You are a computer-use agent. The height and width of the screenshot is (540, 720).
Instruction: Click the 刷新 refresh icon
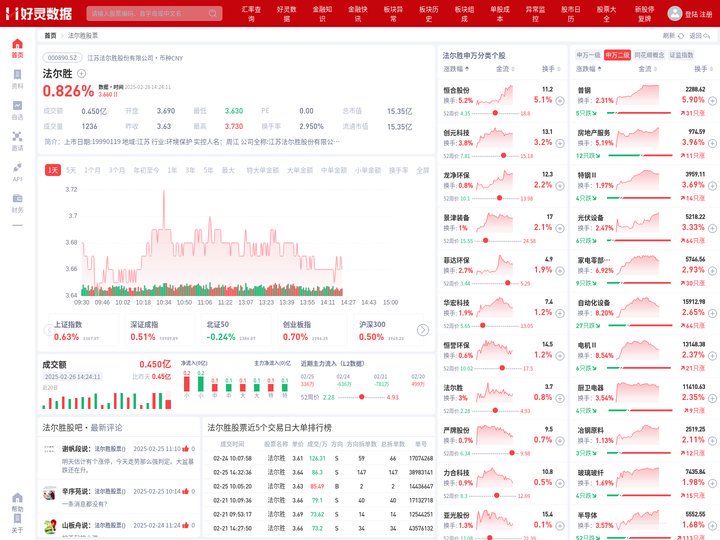pyautogui.click(x=681, y=35)
